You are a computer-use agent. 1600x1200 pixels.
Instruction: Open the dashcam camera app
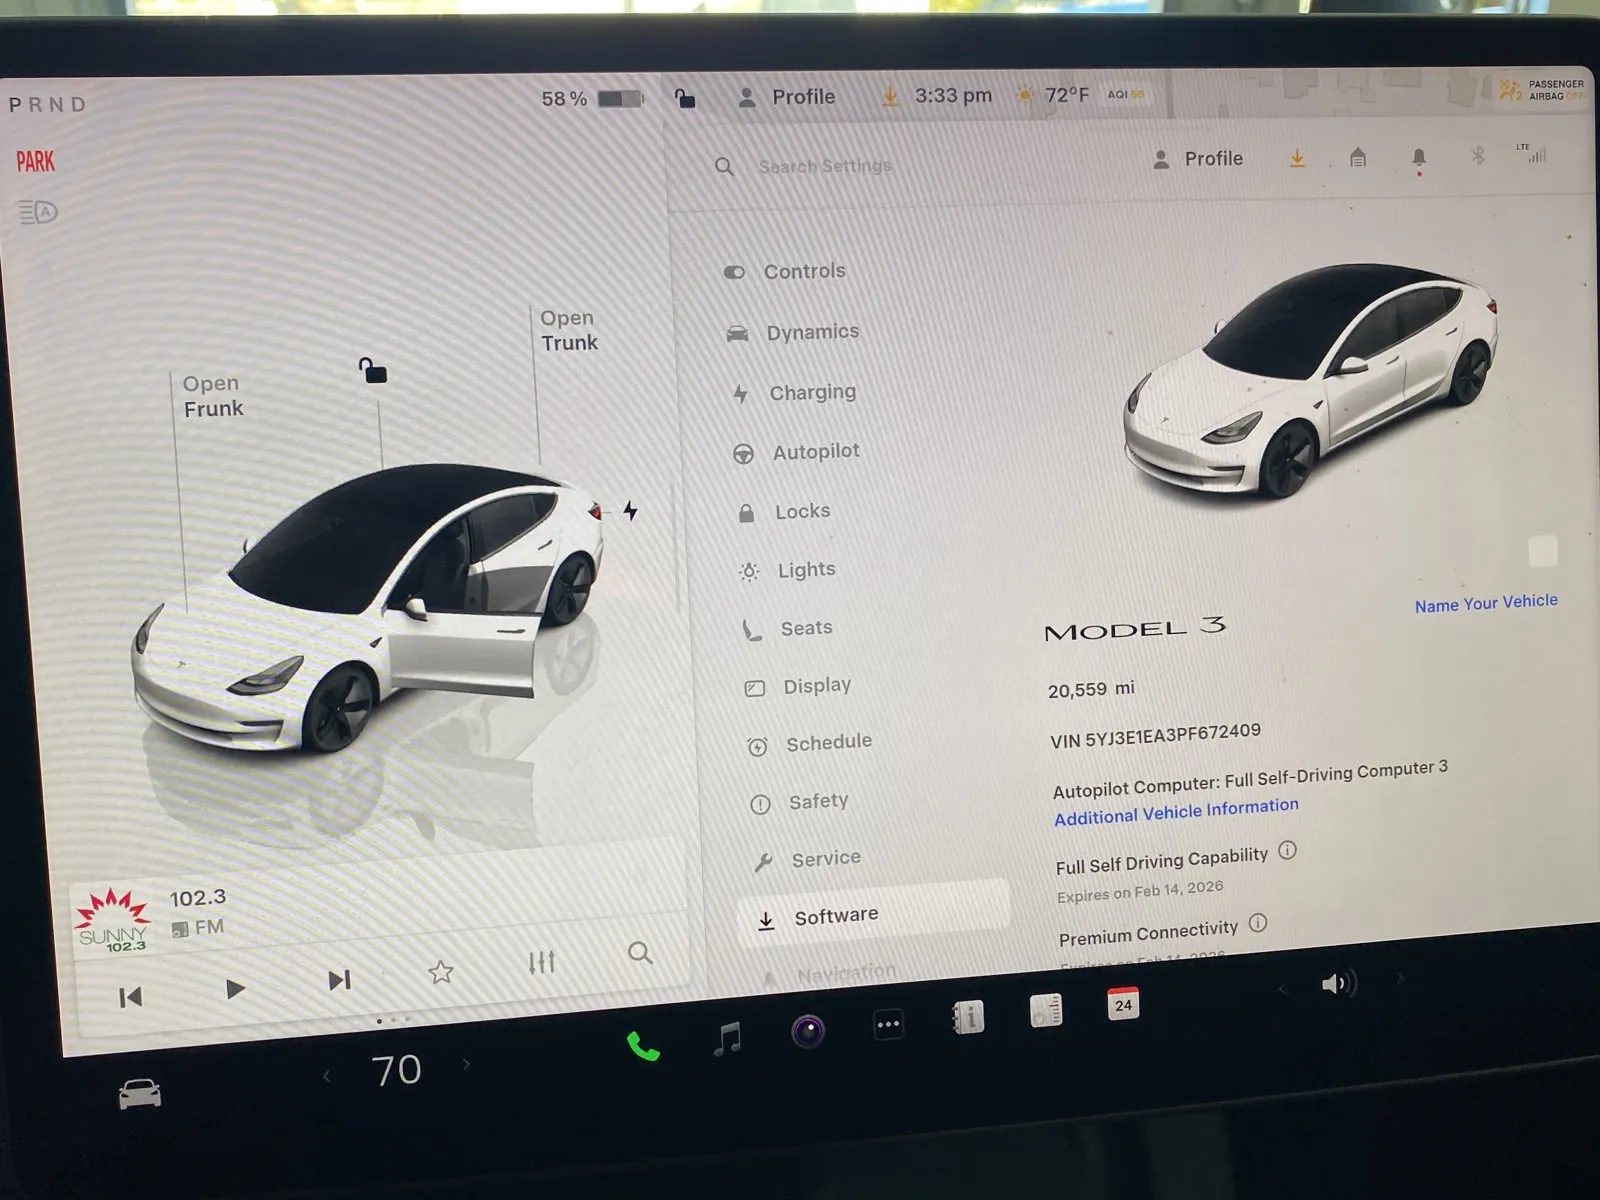click(x=808, y=1030)
